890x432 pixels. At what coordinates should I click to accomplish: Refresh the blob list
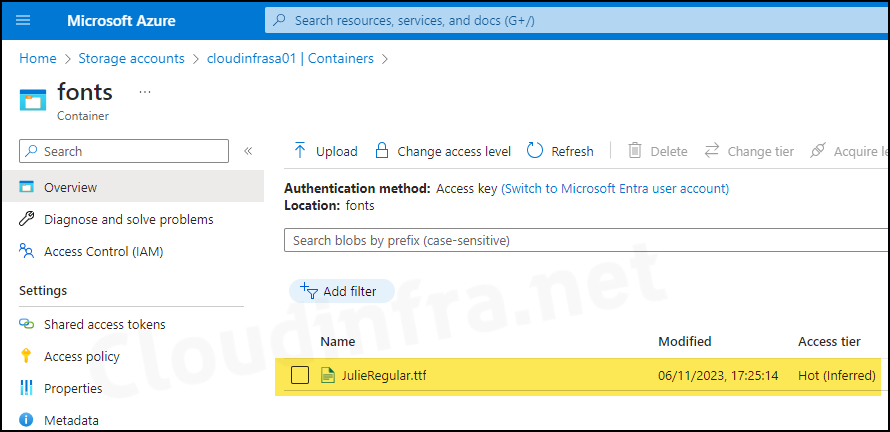coord(560,151)
